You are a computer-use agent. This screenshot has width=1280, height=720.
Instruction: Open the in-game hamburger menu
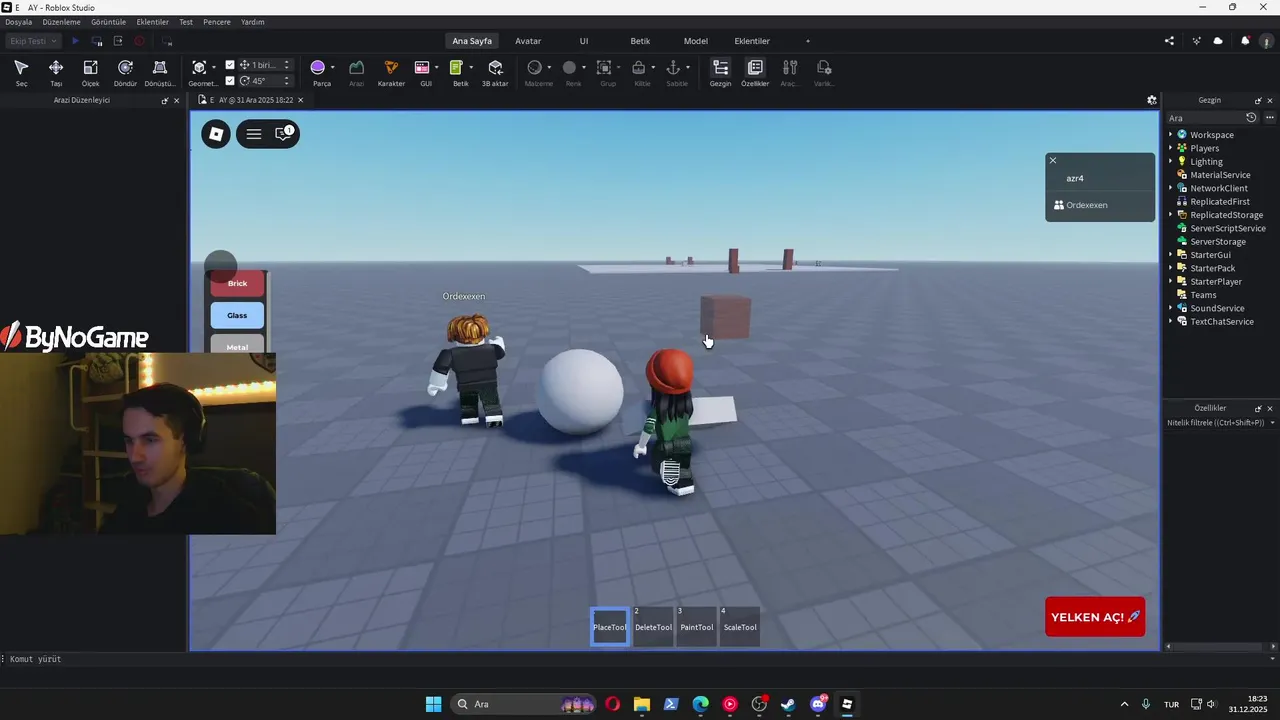(254, 134)
